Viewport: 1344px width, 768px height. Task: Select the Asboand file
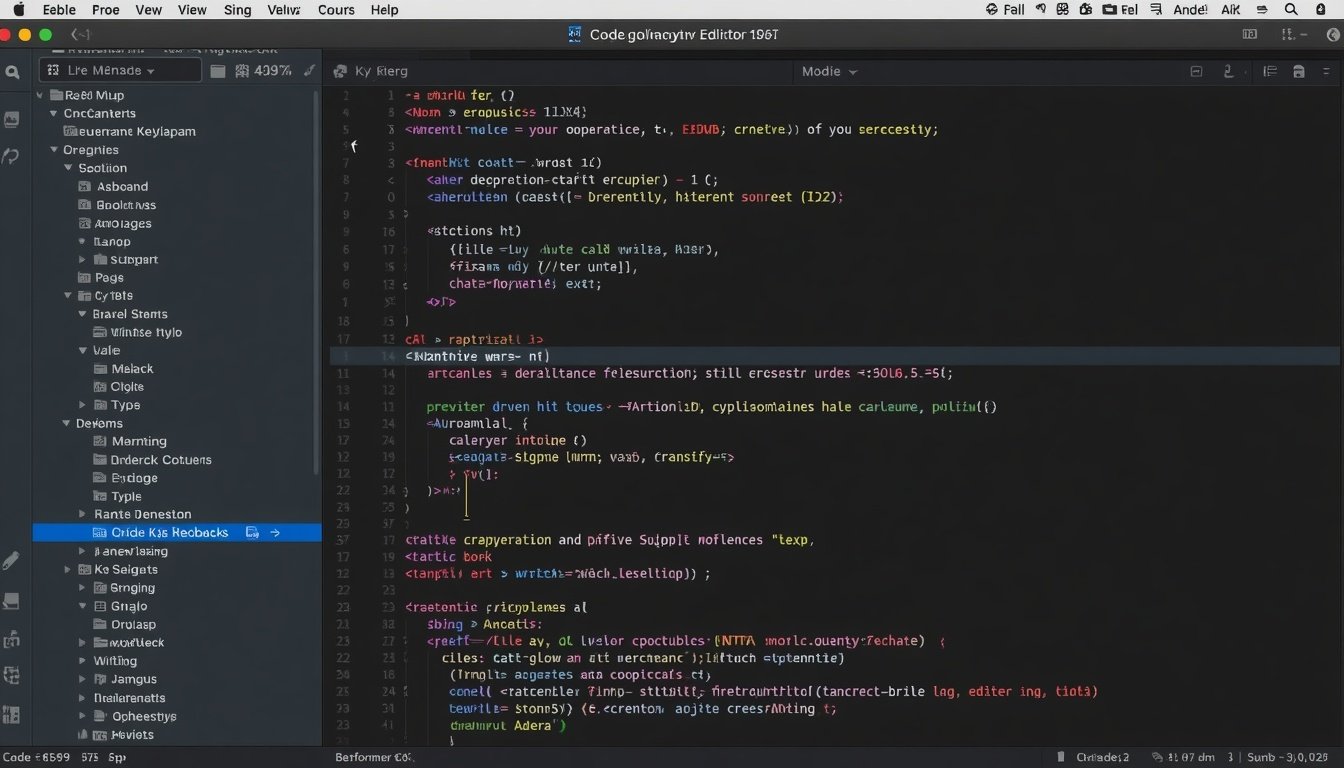[x=122, y=186]
